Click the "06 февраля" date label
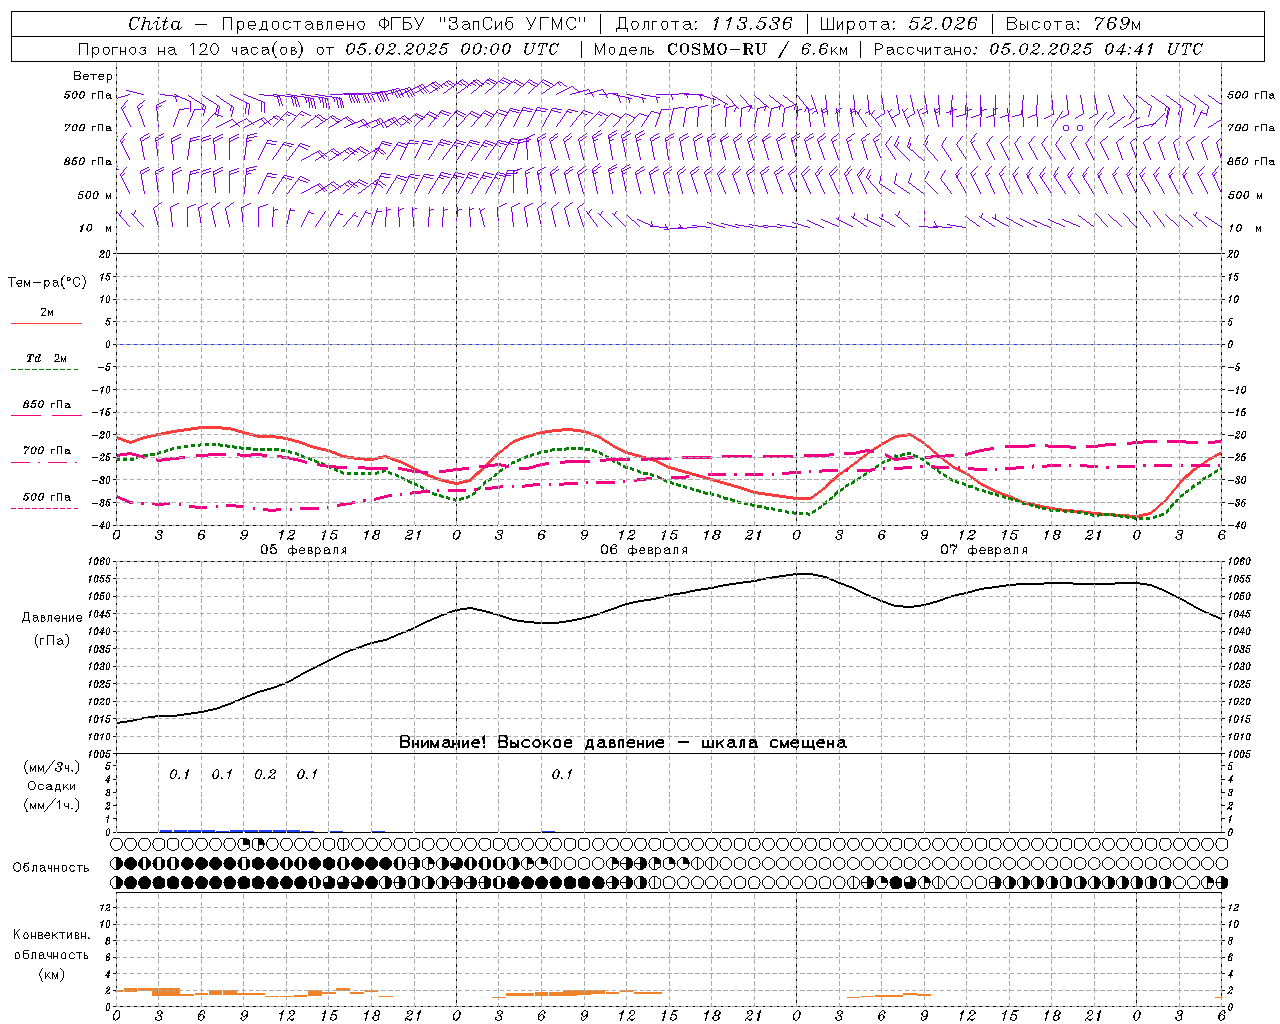 644,550
